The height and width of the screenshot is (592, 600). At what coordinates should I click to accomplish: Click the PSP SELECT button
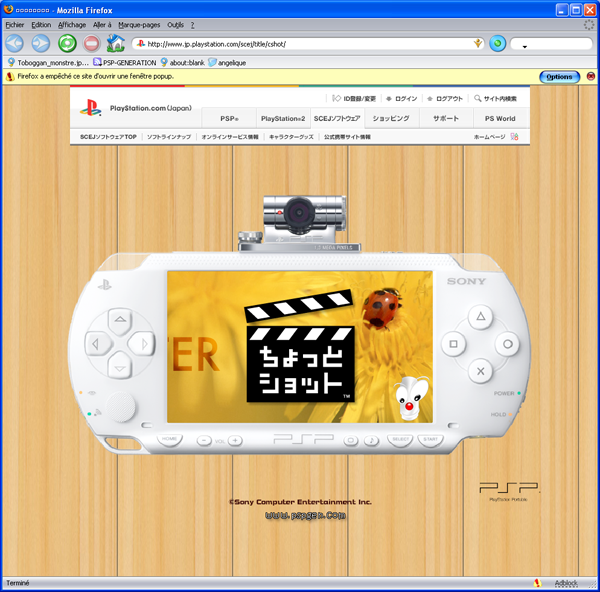[401, 440]
